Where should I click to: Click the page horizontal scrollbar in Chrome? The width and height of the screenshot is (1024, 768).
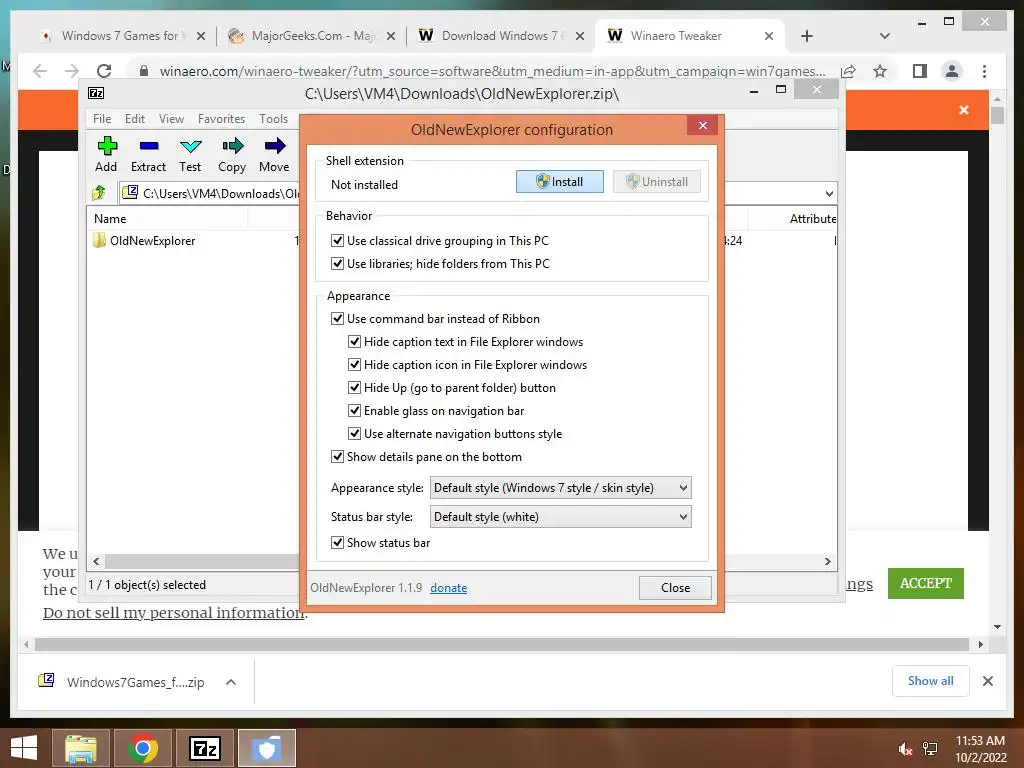(x=502, y=645)
